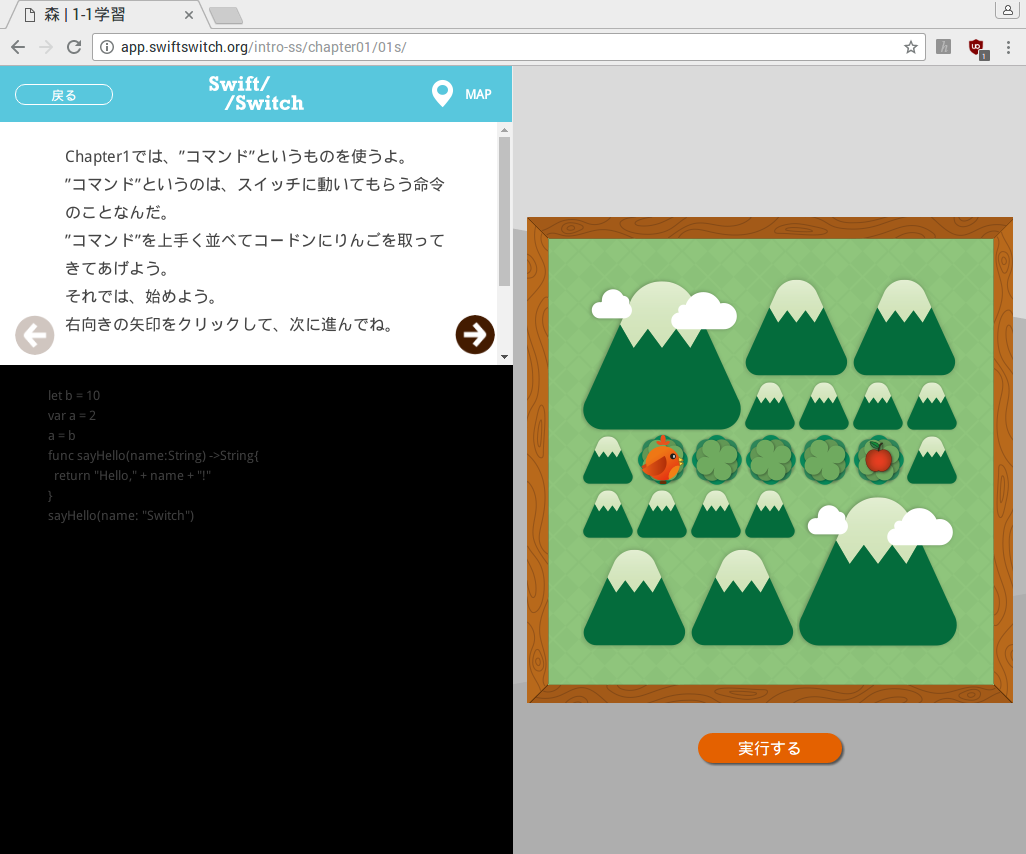Click the address bar URL field

[x=500, y=47]
